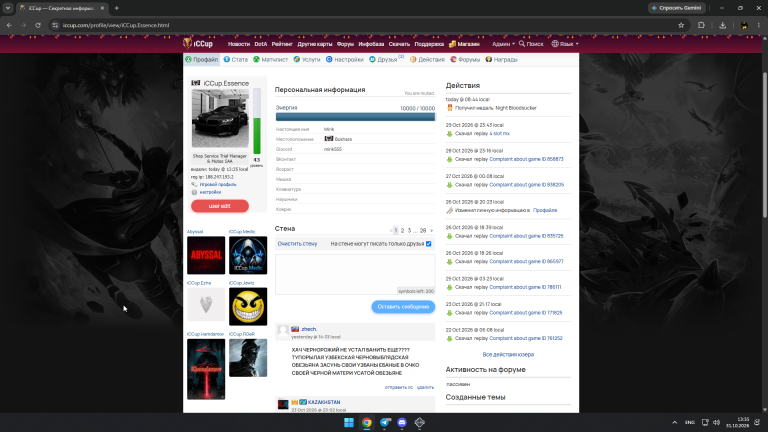This screenshot has width=768, height=432.
Task: Open Discord from the taskbar
Action: pos(402,422)
